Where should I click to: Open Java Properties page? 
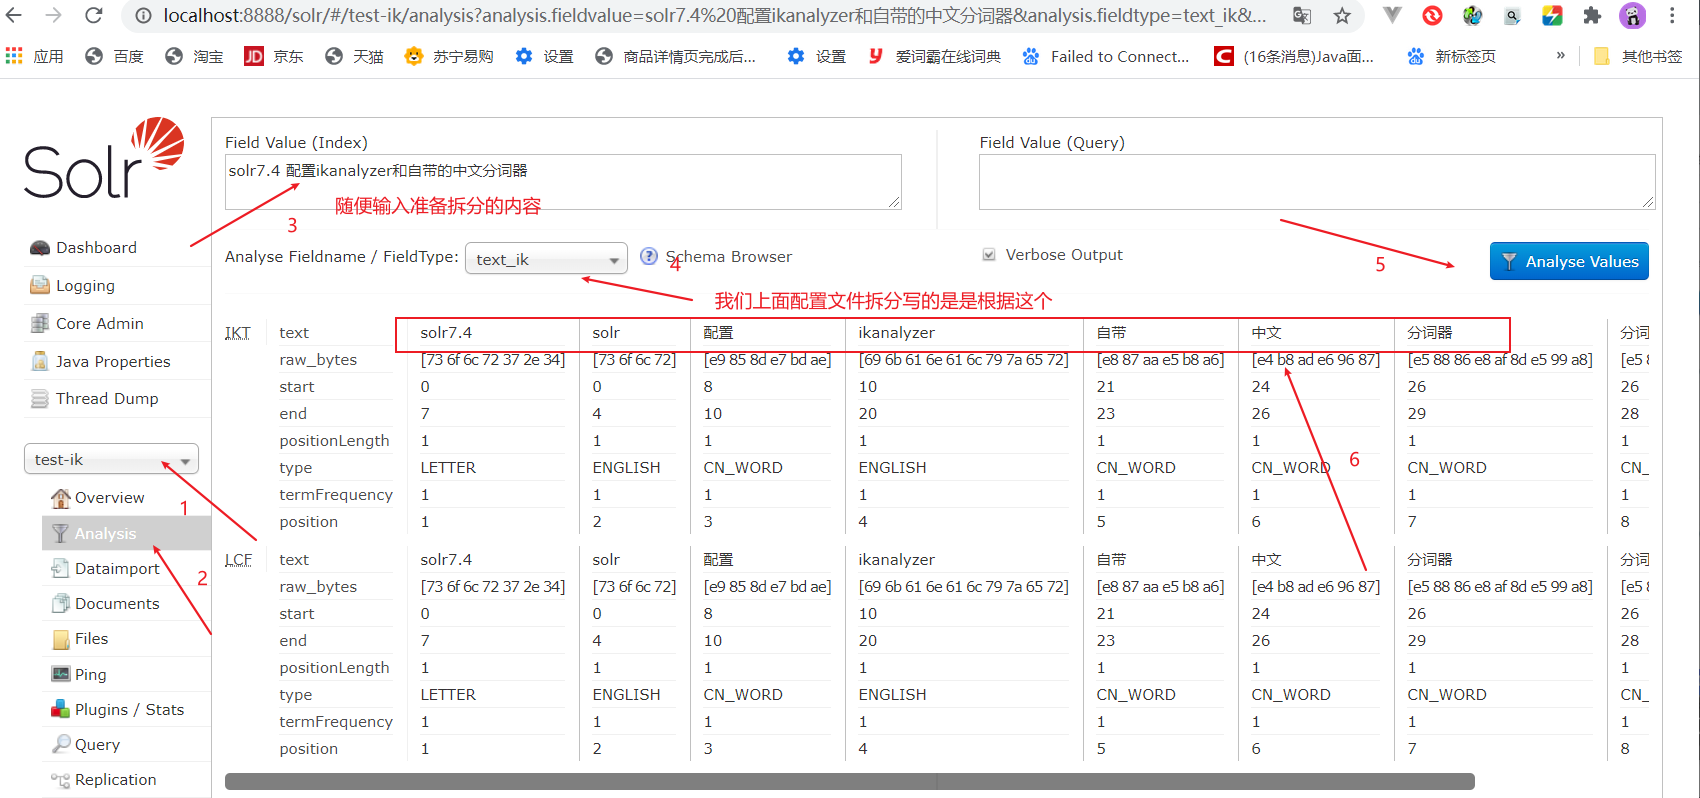[112, 361]
